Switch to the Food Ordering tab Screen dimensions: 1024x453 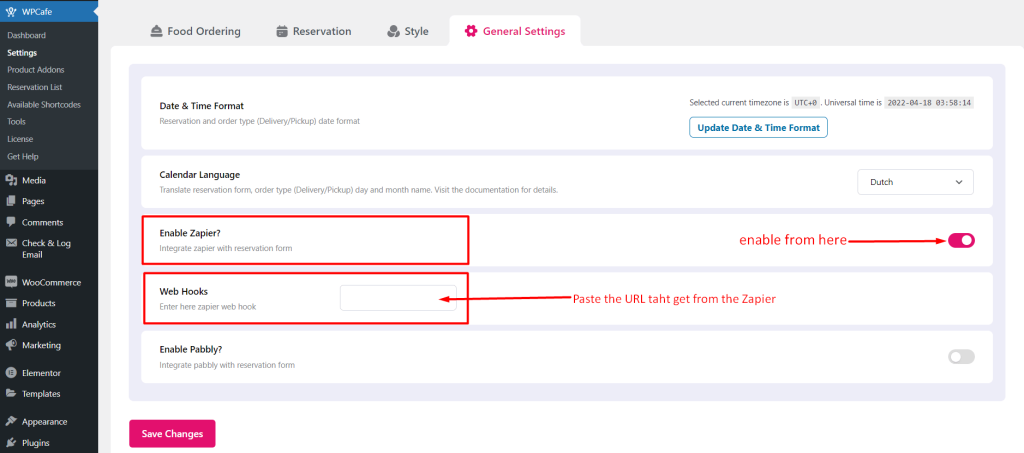195,31
